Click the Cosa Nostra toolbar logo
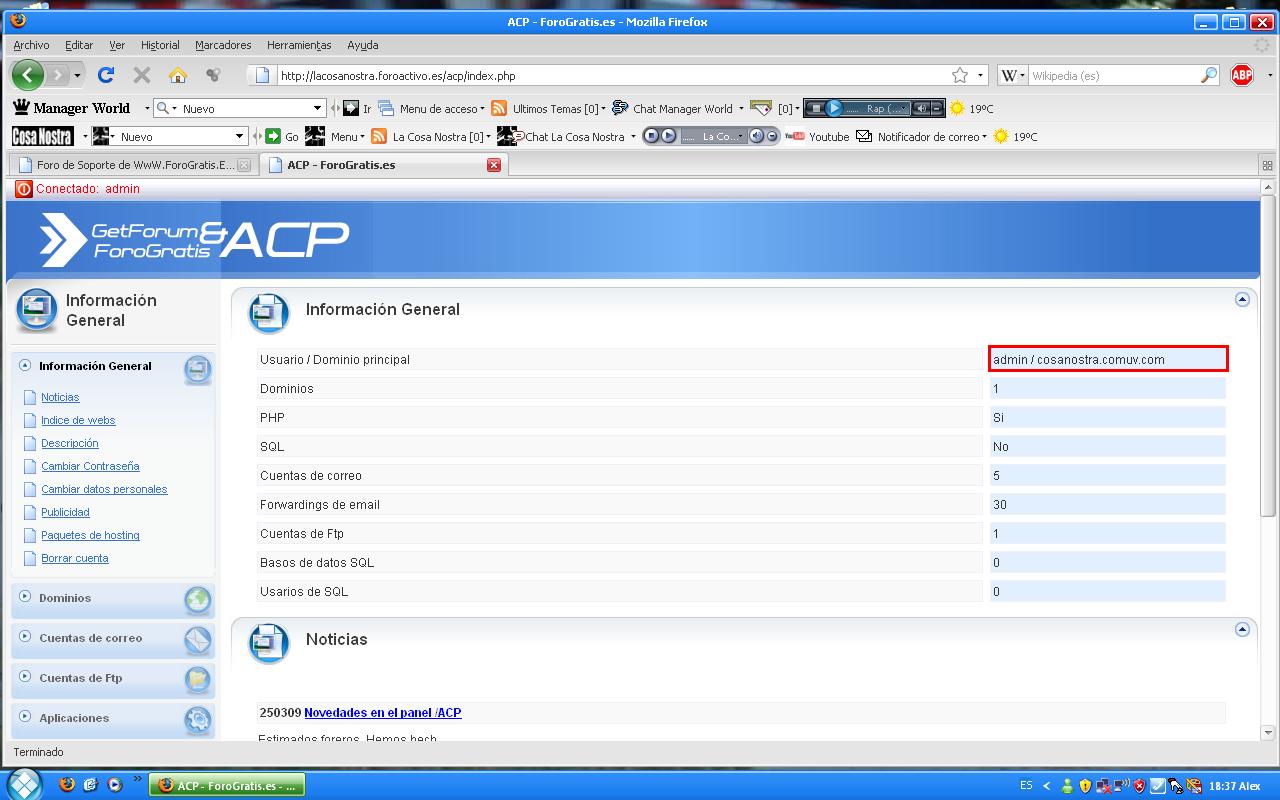This screenshot has width=1280, height=800. point(43,136)
